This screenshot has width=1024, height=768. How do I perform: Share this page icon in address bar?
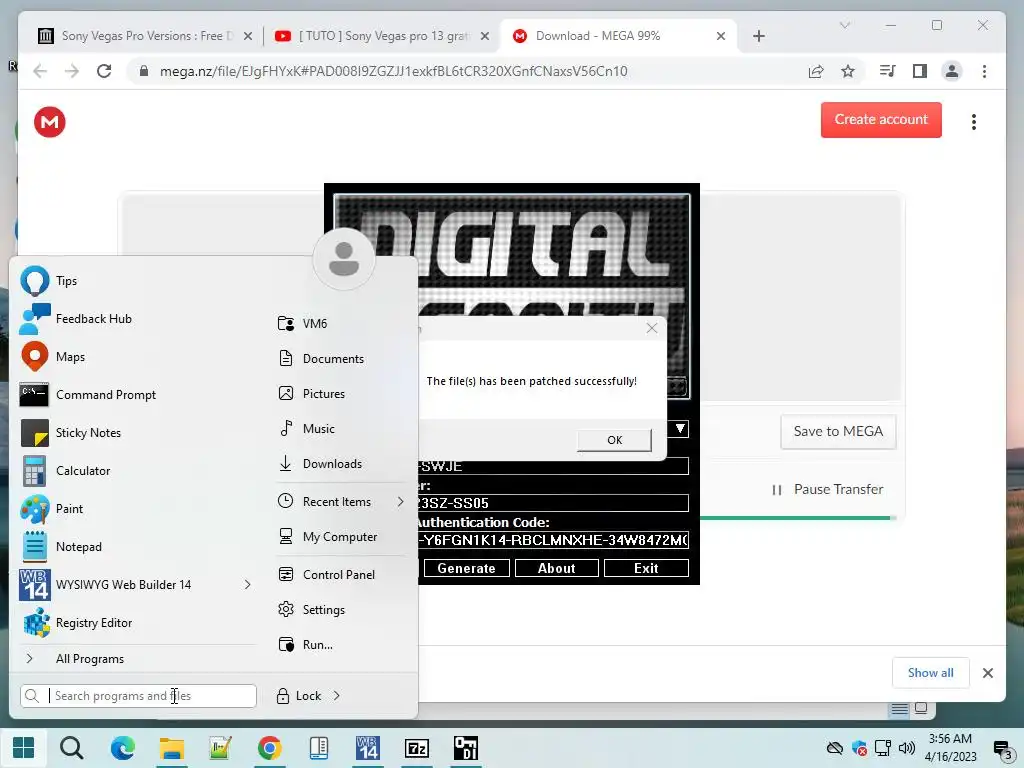[x=816, y=71]
